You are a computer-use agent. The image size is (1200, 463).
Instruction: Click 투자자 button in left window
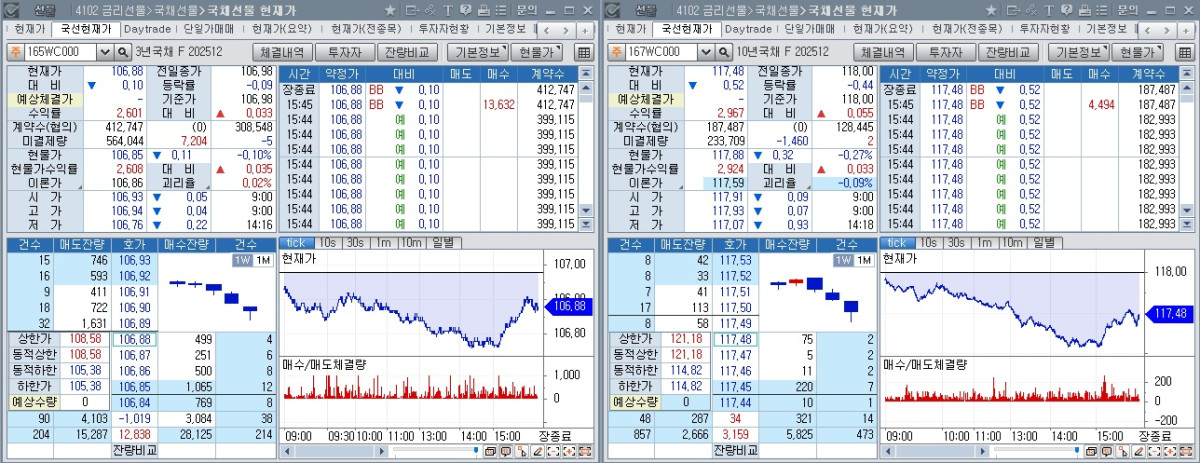pyautogui.click(x=345, y=52)
